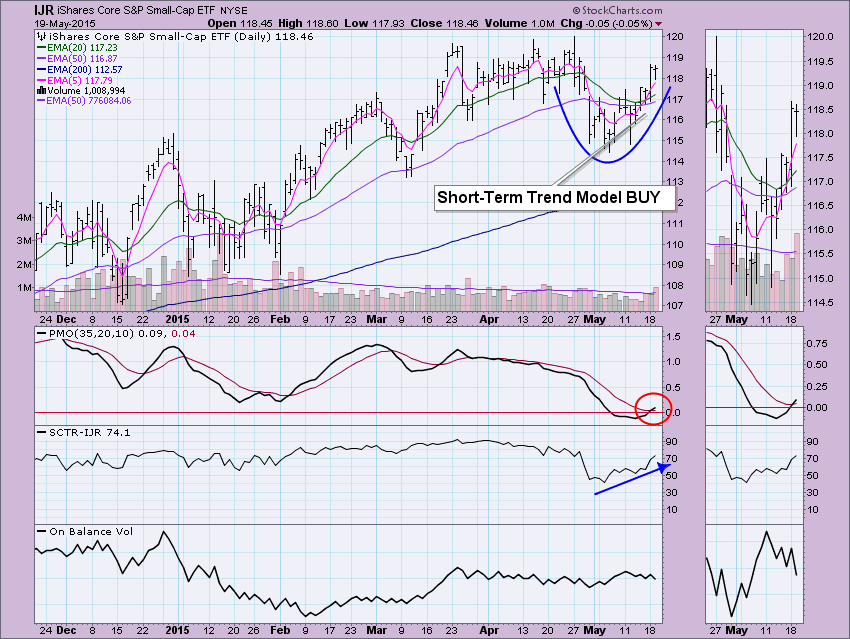Click the Apr label on the price time axis
The height and width of the screenshot is (639, 850).
(490, 319)
